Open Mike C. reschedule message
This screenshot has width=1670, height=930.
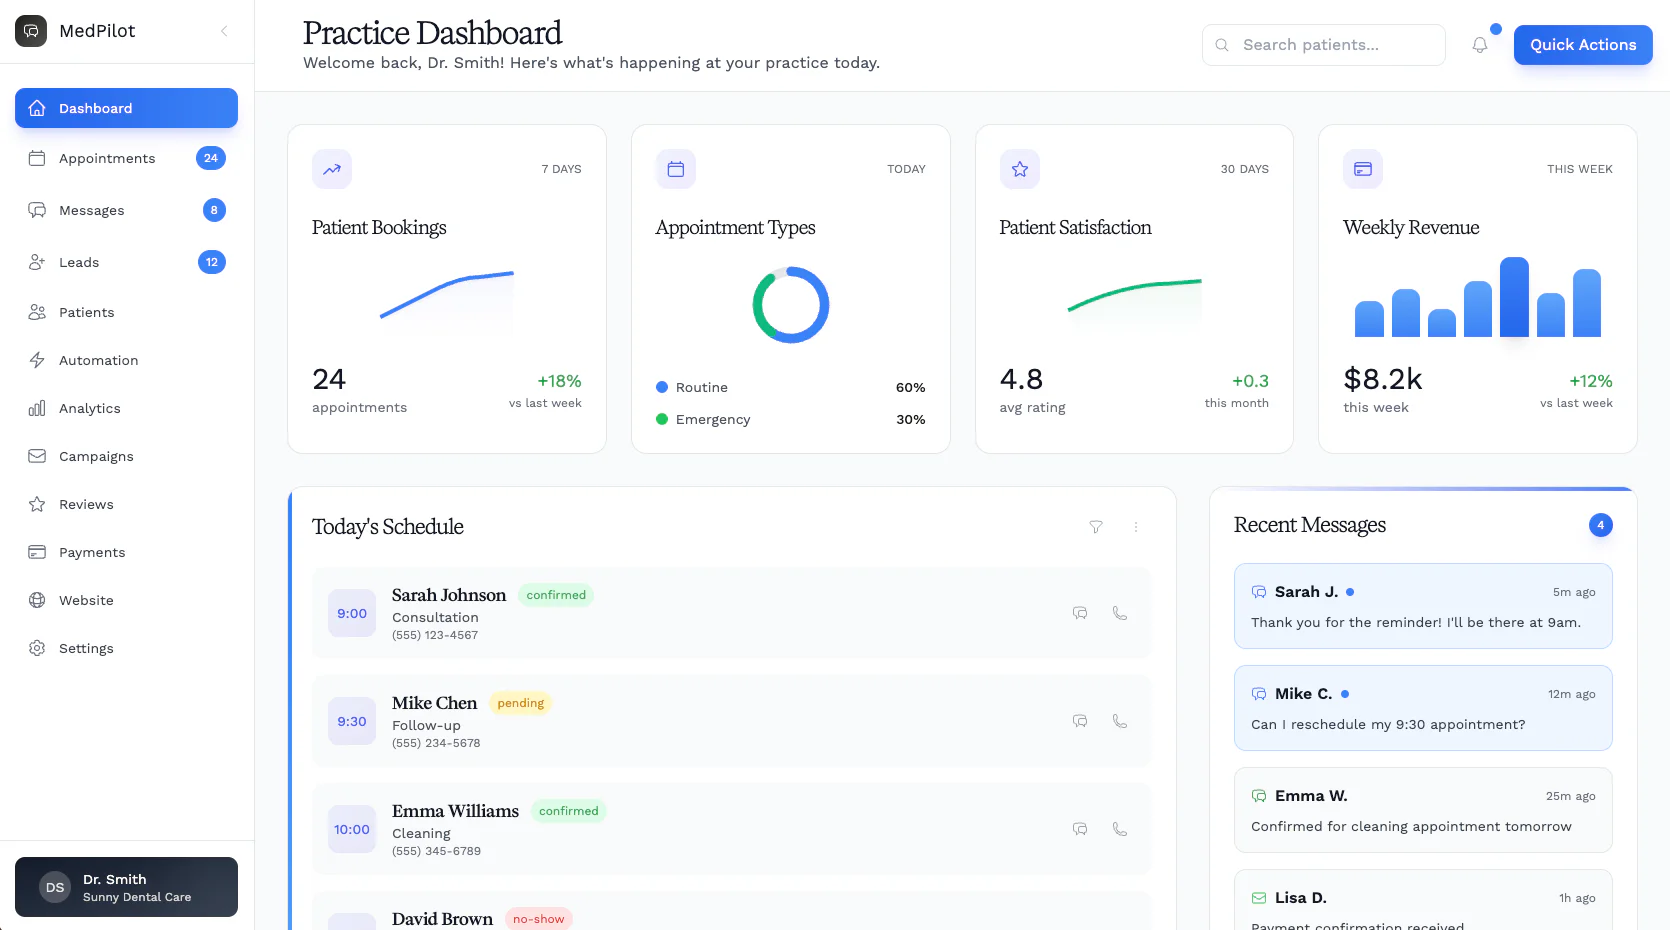(x=1422, y=708)
